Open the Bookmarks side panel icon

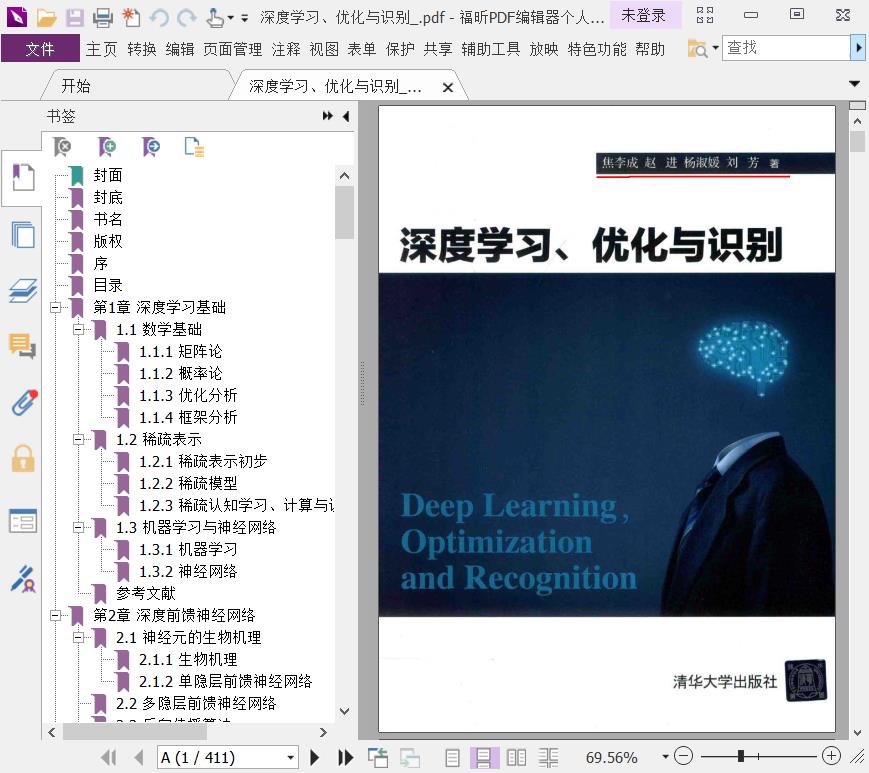click(23, 177)
